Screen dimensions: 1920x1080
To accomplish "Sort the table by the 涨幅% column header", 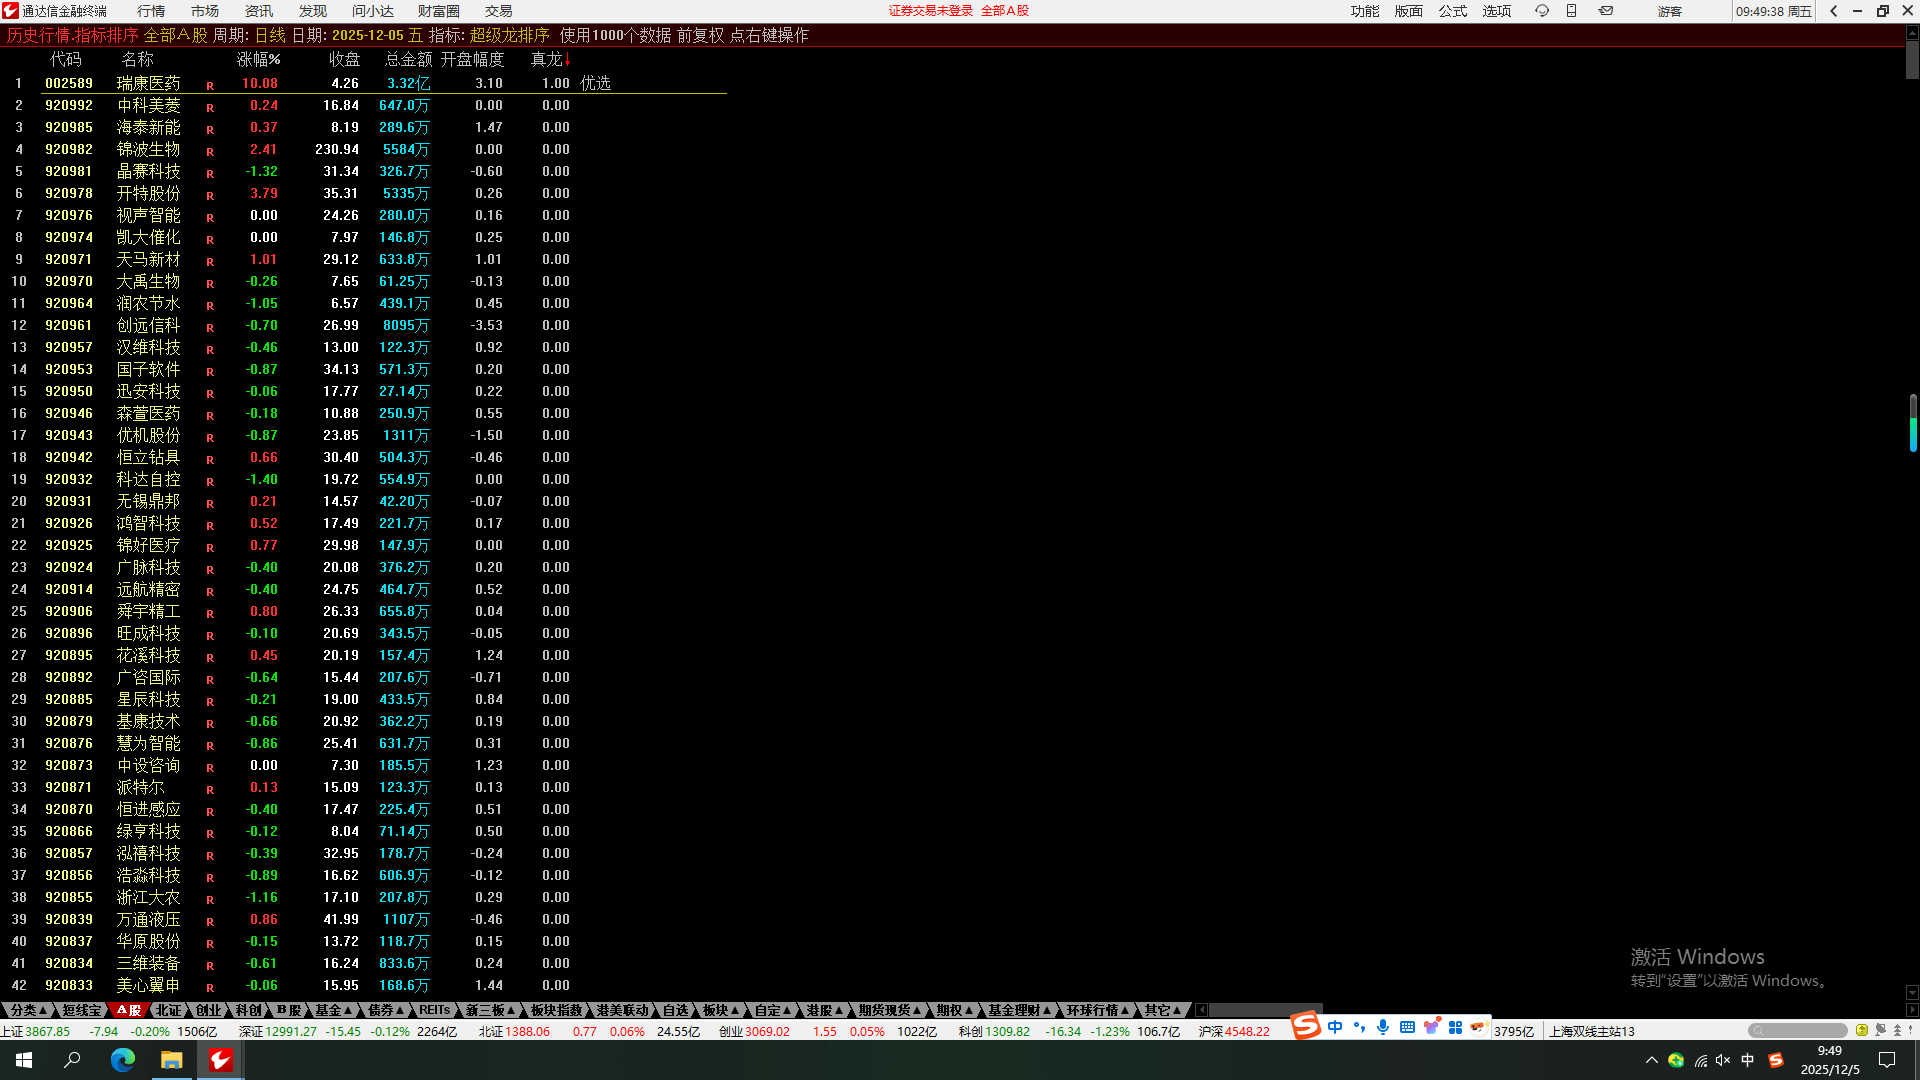I will pos(258,59).
